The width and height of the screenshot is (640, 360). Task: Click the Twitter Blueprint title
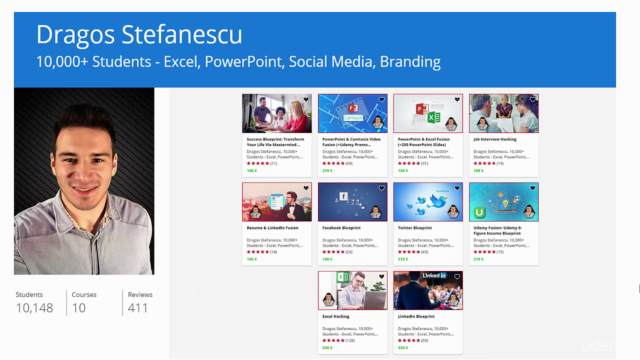pyautogui.click(x=415, y=228)
